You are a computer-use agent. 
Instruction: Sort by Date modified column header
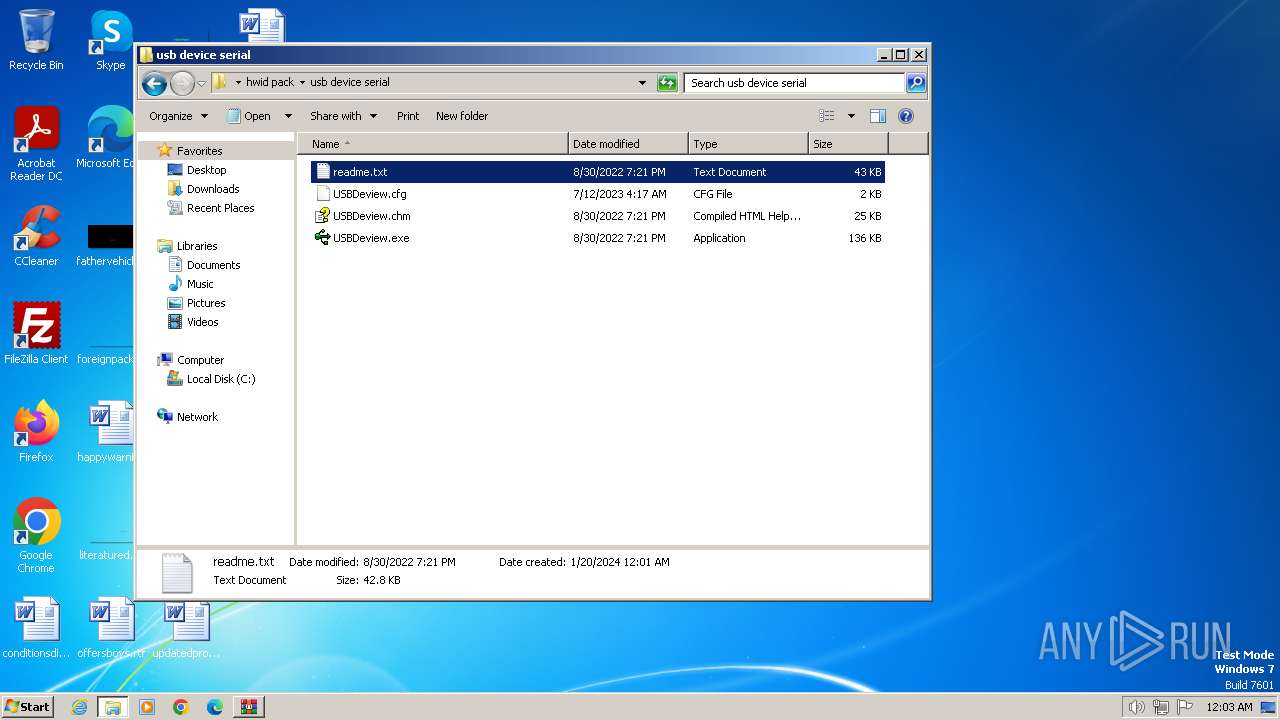(628, 144)
